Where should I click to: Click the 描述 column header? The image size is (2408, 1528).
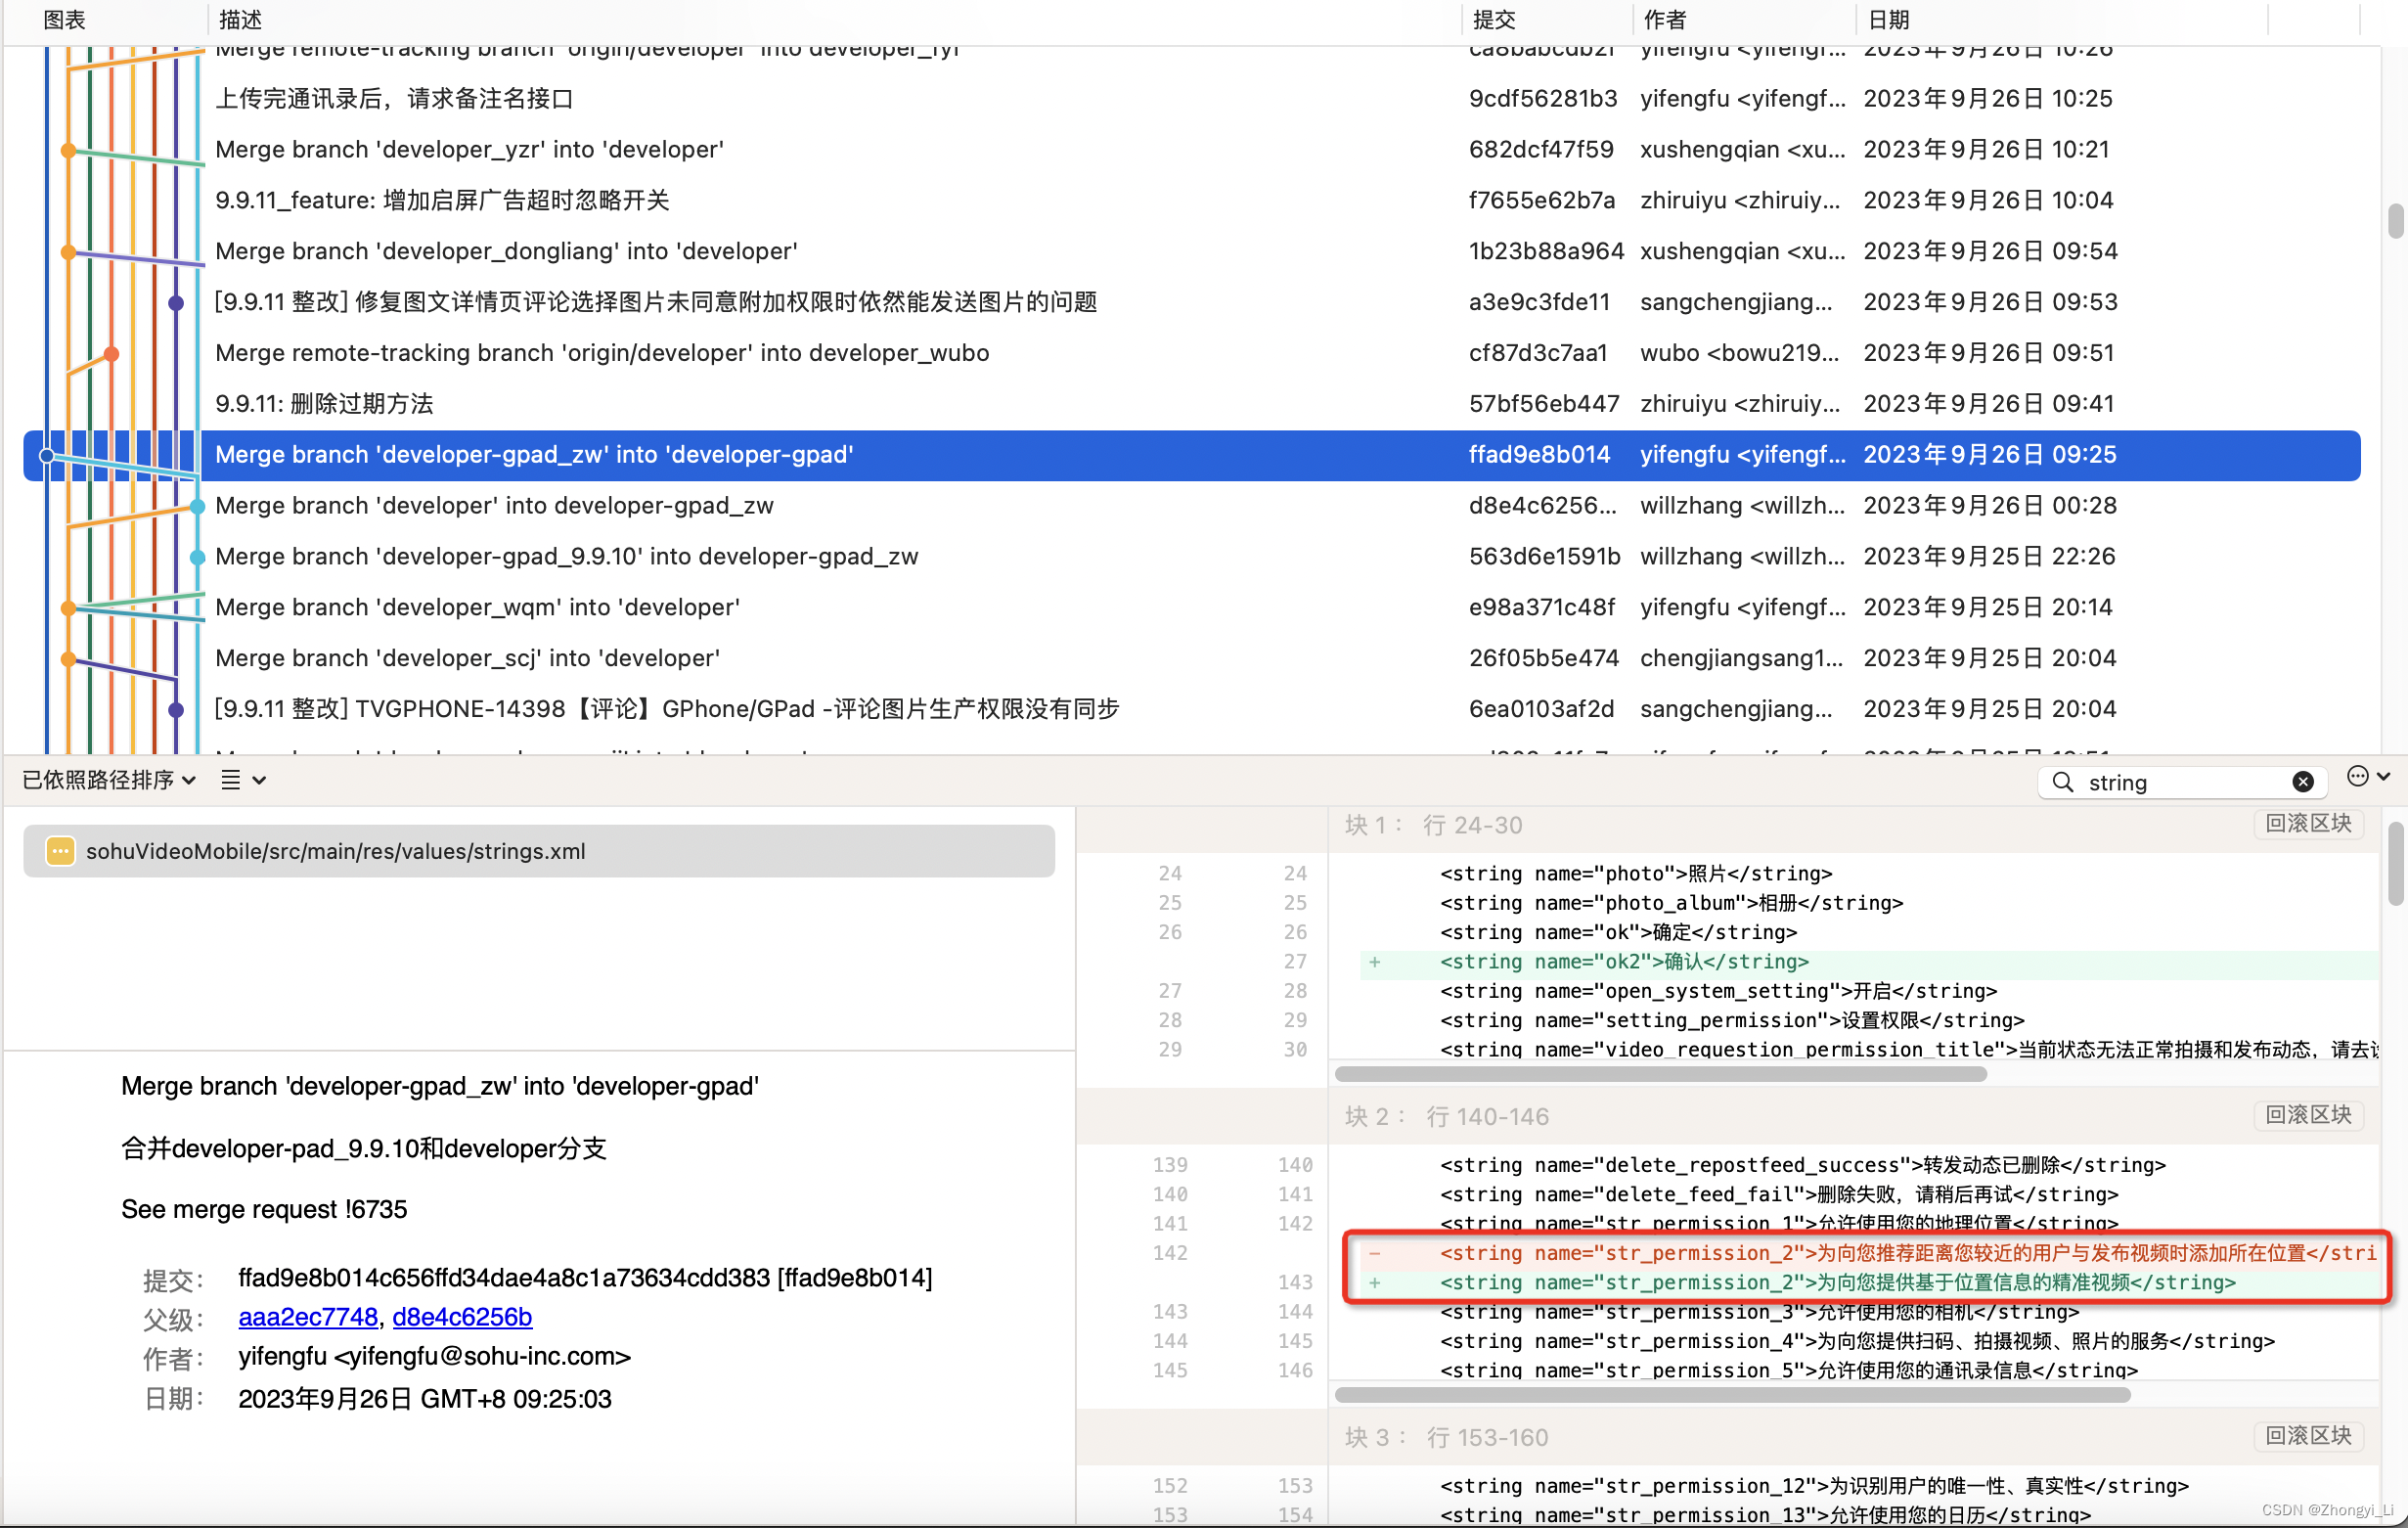[x=240, y=19]
